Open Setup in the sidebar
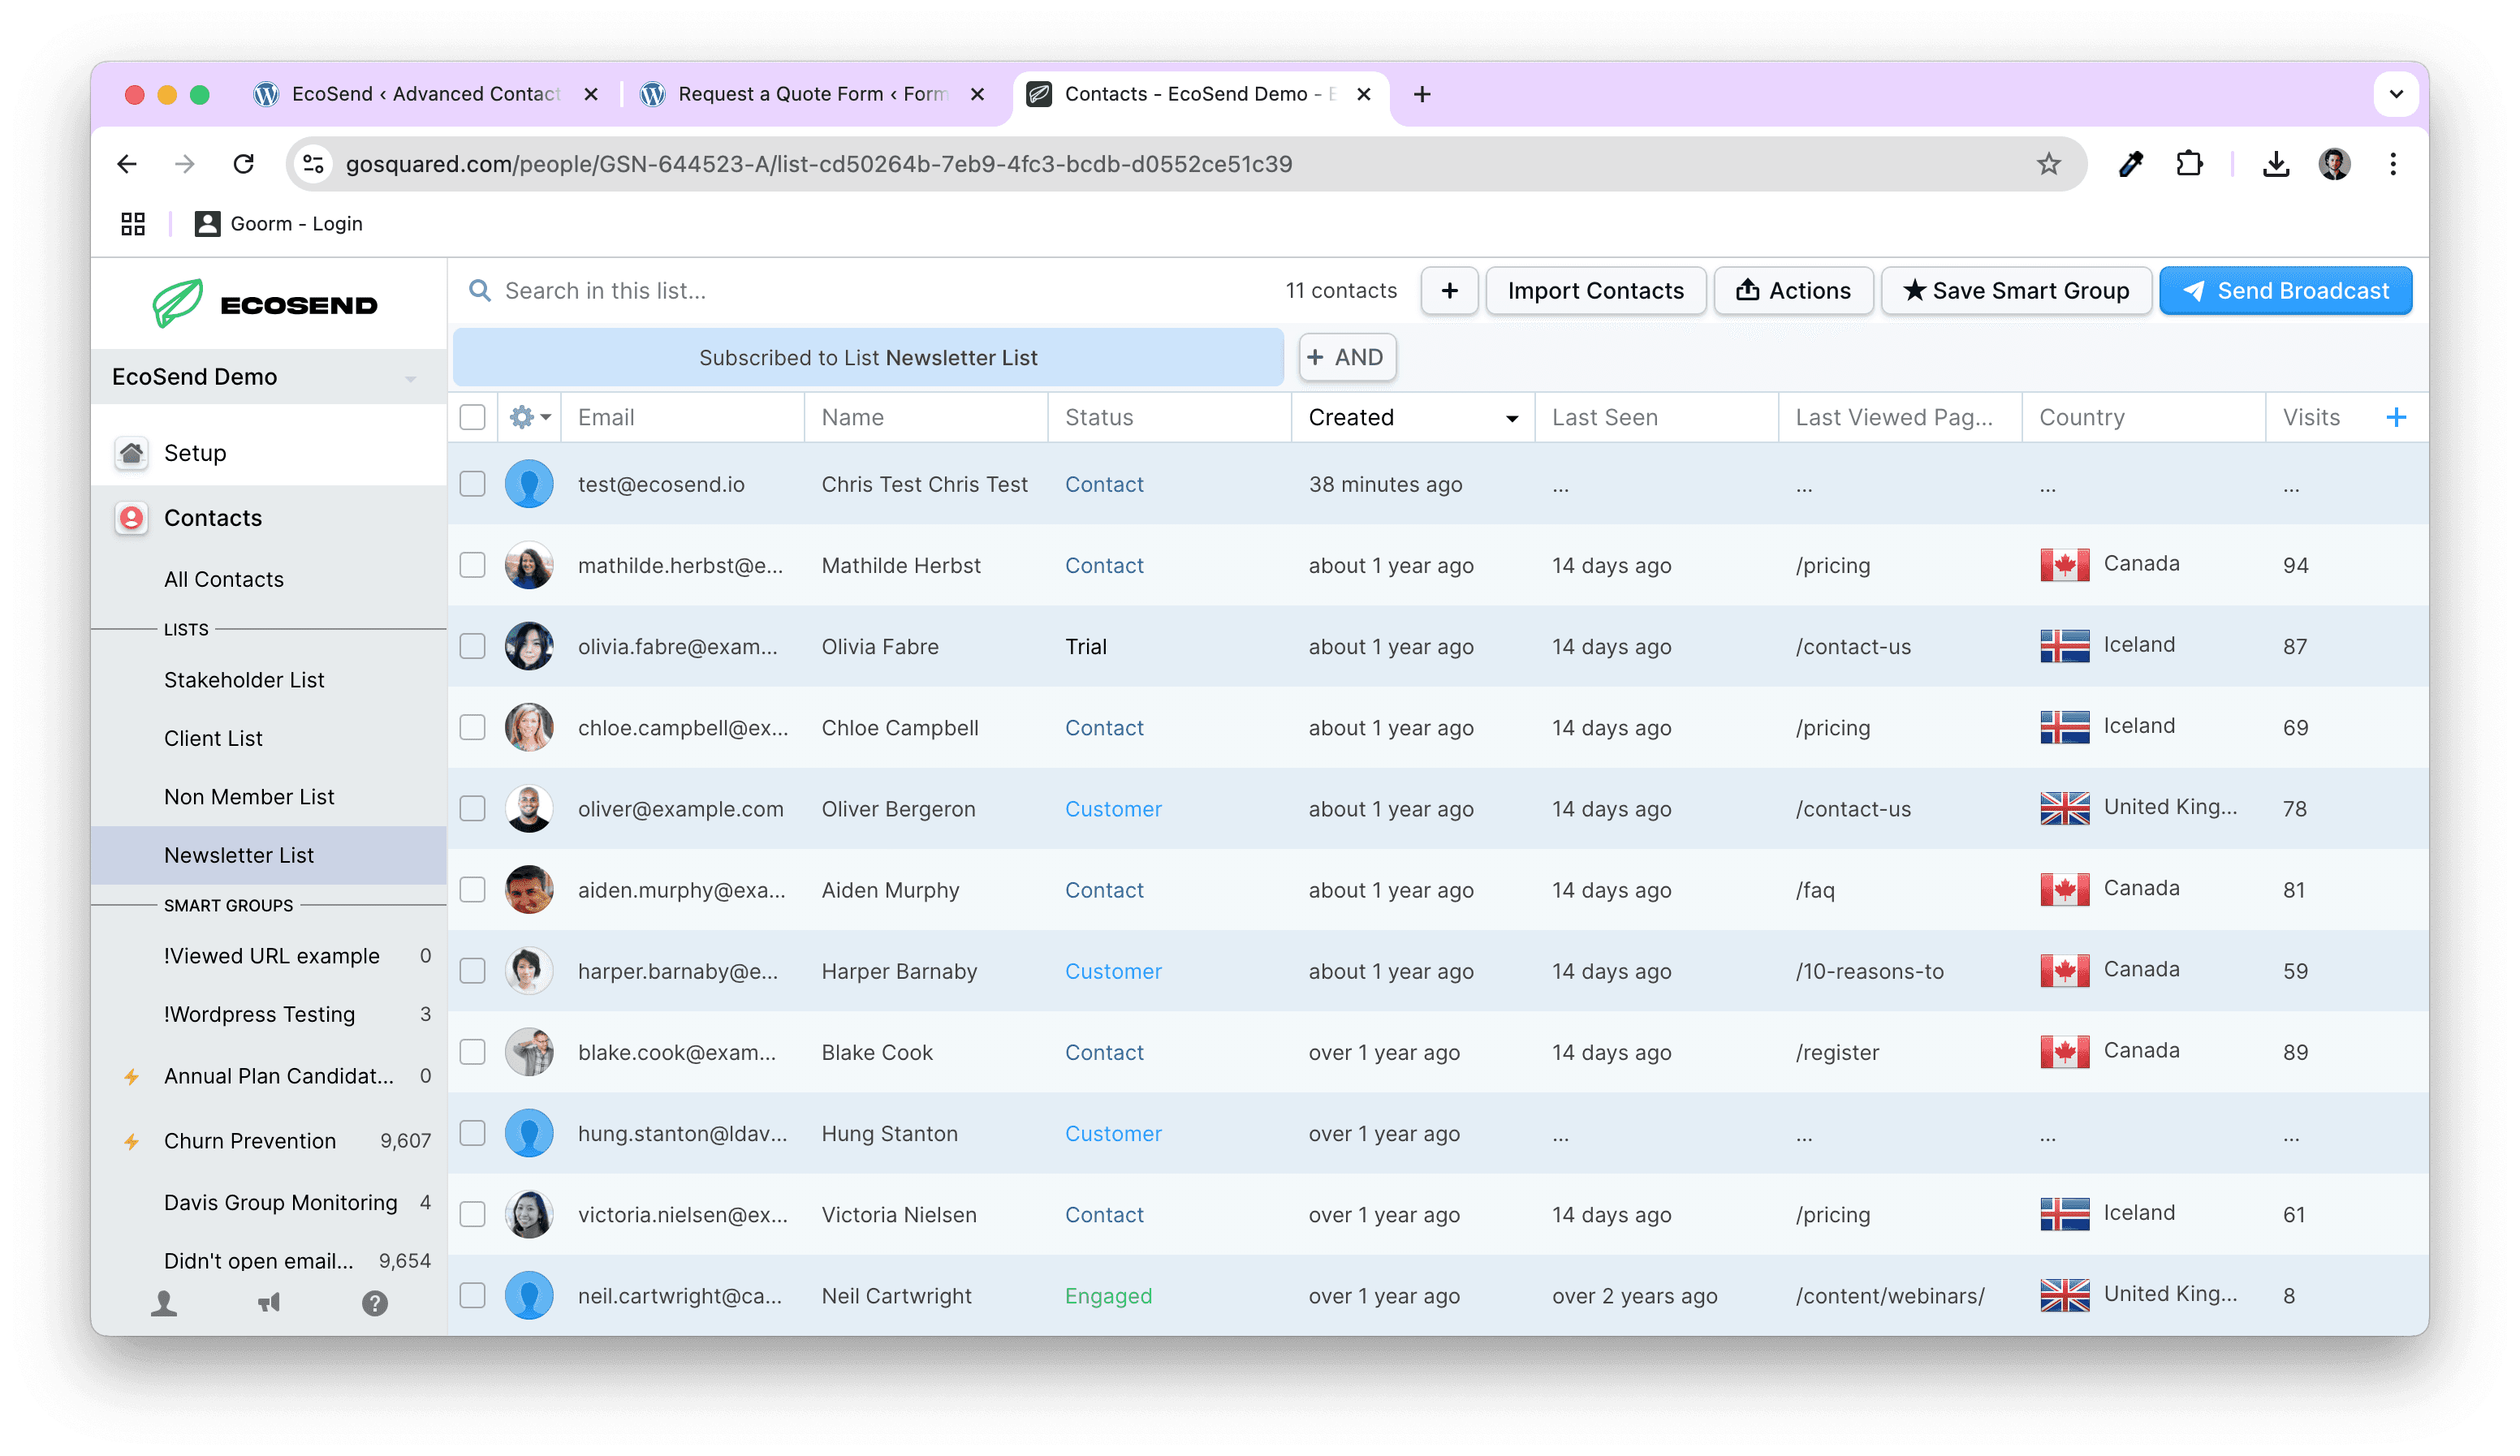This screenshot has height=1456, width=2520. click(x=195, y=453)
